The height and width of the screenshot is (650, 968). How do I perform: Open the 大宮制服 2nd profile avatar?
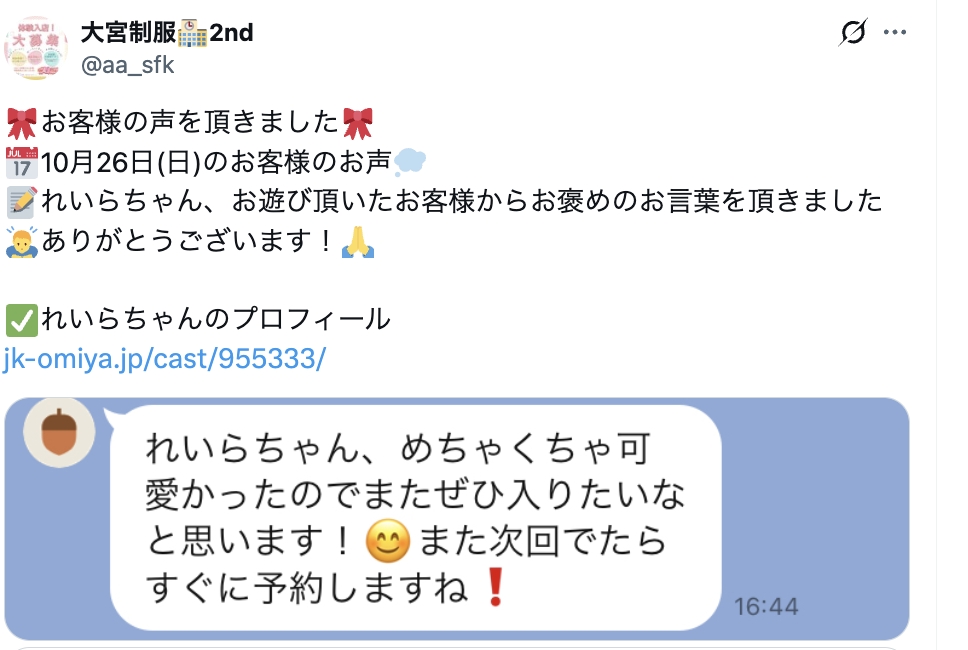(x=36, y=48)
